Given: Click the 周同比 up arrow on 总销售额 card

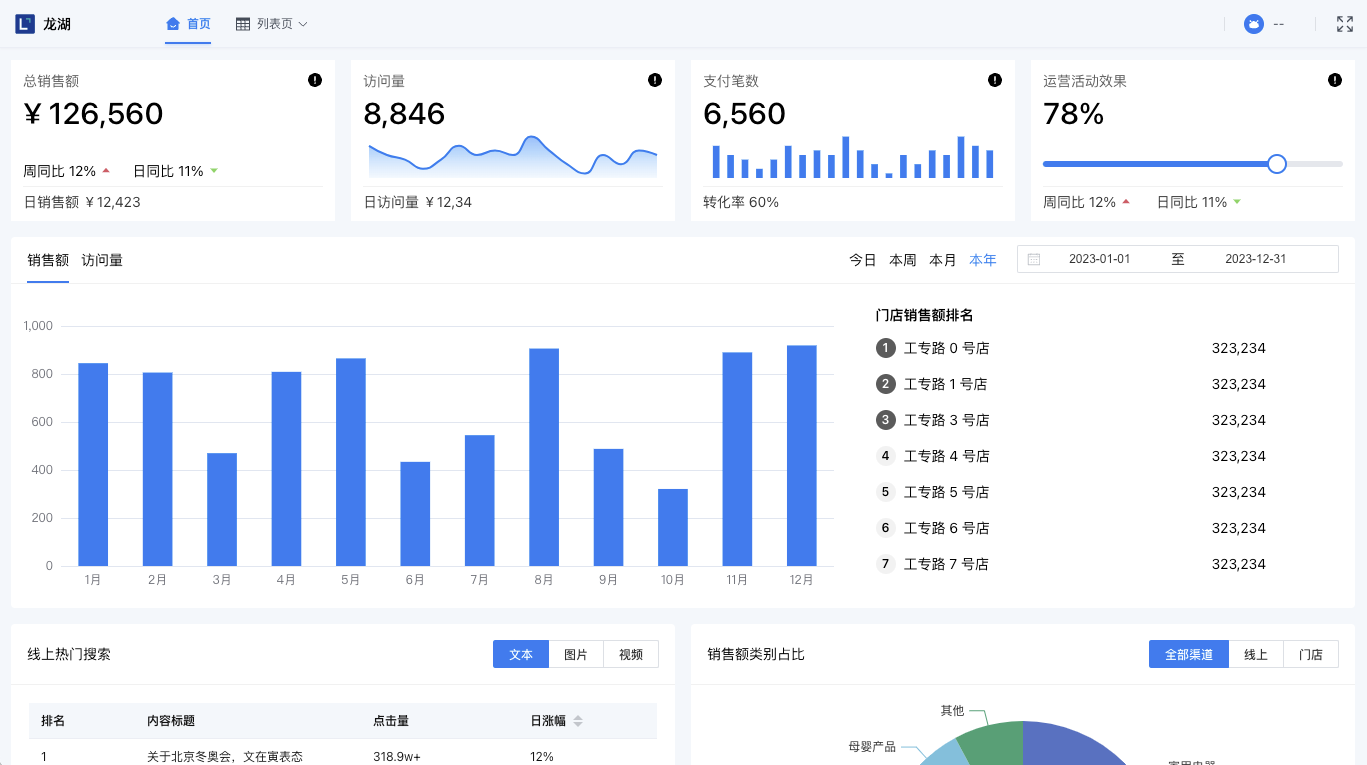Looking at the screenshot, I should 106,171.
